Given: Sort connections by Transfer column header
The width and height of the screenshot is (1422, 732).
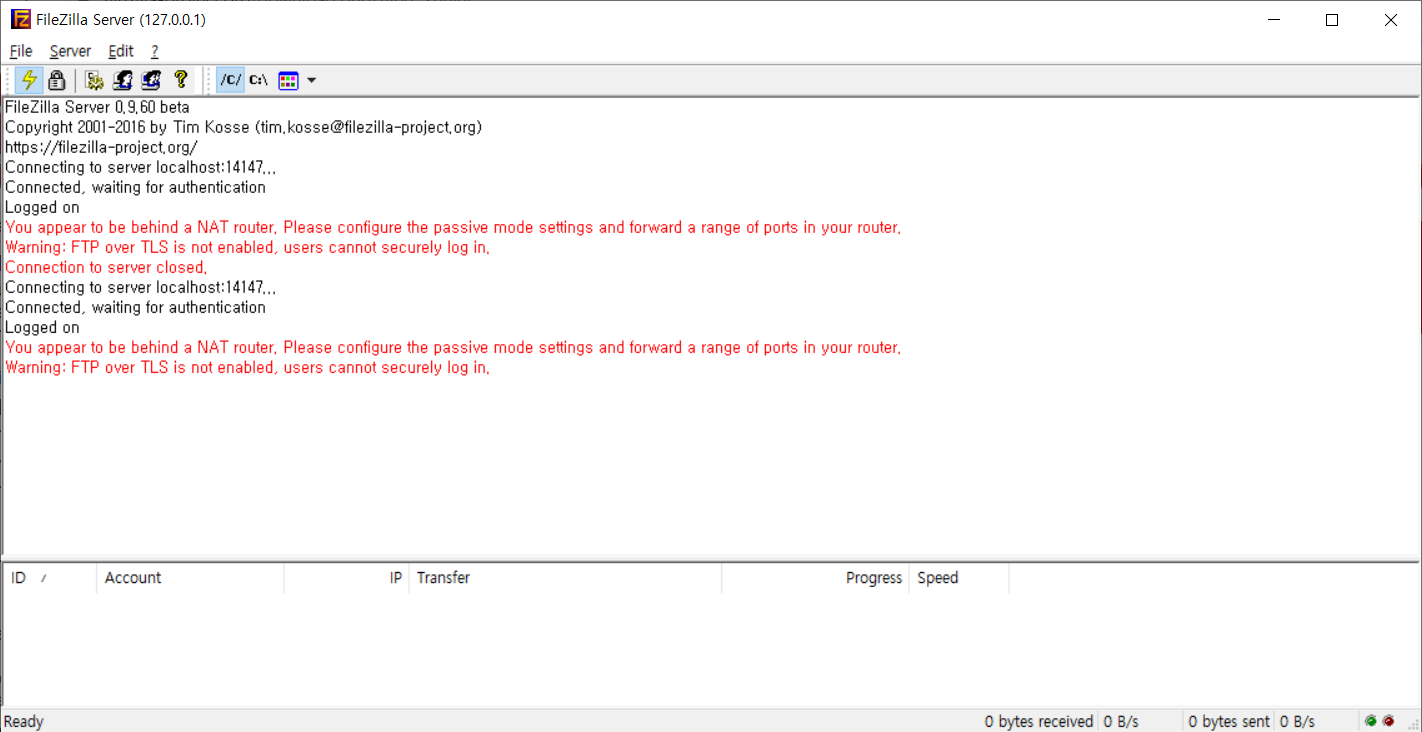Looking at the screenshot, I should 565,578.
